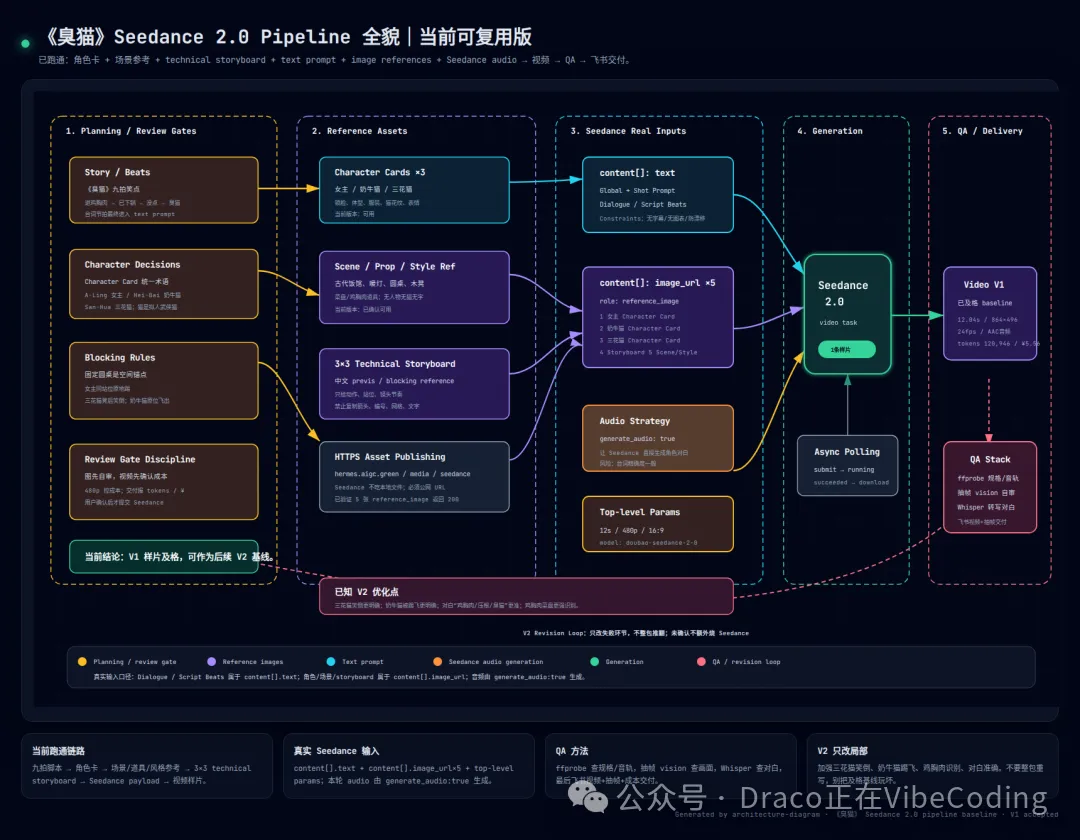Viewport: 1080px width, 840px height.
Task: Open the Audio Strategy card
Action: 658,439
